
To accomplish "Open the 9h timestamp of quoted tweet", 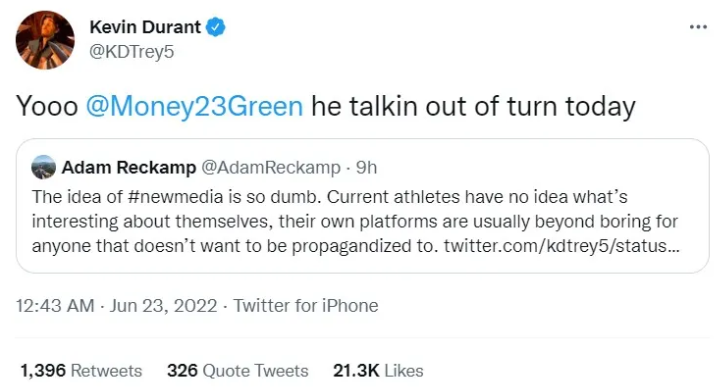I will coord(366,168).
